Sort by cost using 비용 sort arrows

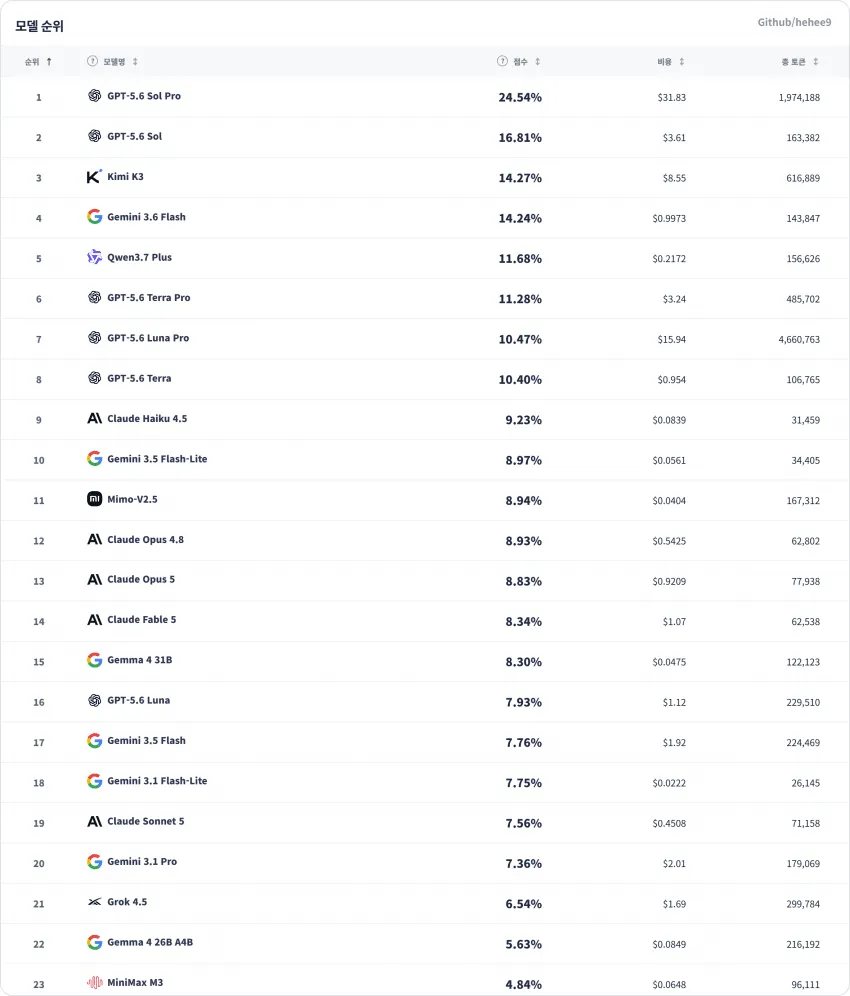682,62
